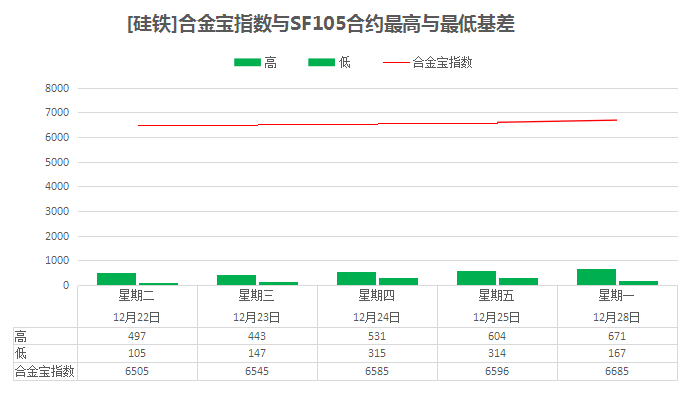Click the 12月24日 date label
Image resolution: width=693 pixels, height=397 pixels.
[x=377, y=317]
